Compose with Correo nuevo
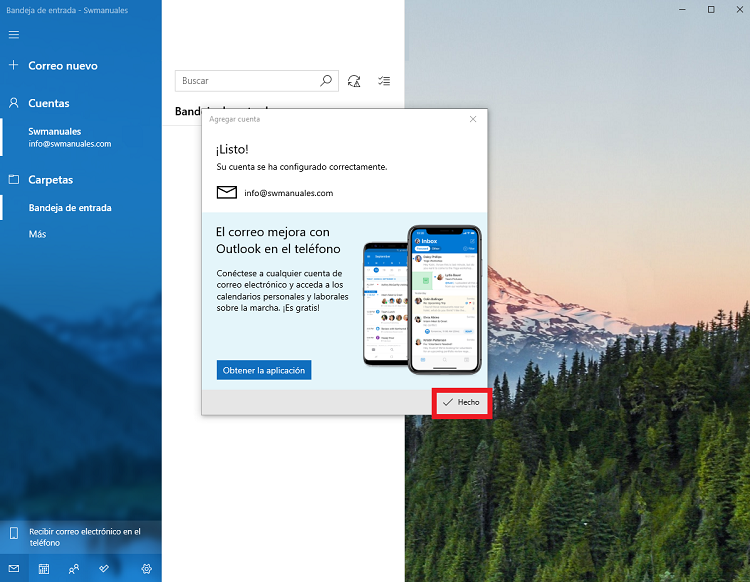 click(x=63, y=66)
